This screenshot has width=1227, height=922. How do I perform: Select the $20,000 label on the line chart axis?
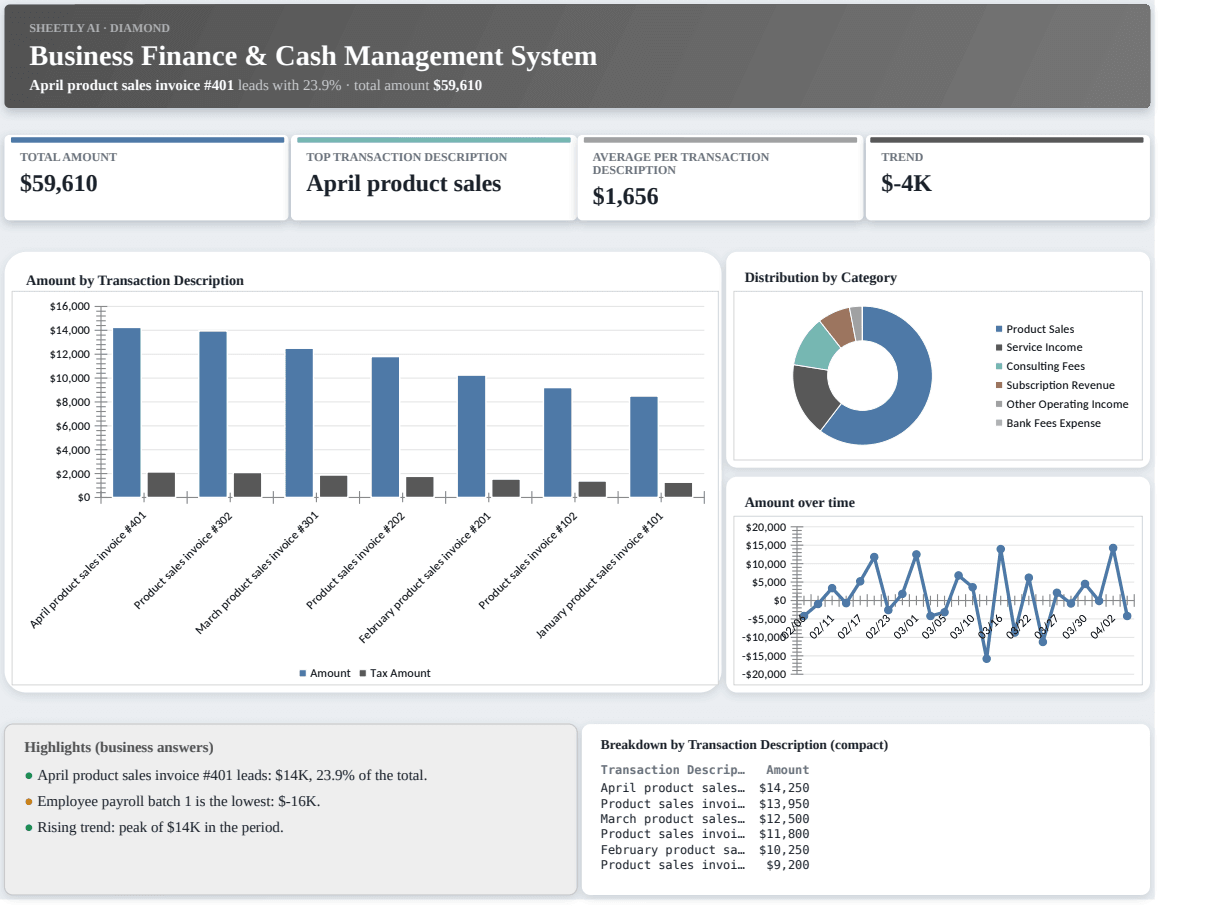coord(767,527)
